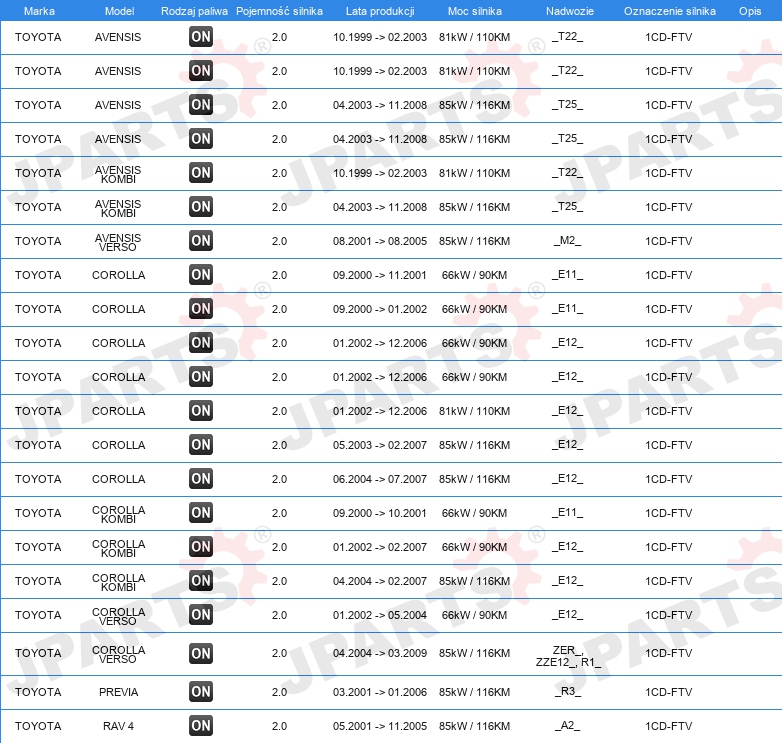Screen dimensions: 782x743
Task: Select the date range 05.2001 -> 11.2005
Action: pos(380,726)
